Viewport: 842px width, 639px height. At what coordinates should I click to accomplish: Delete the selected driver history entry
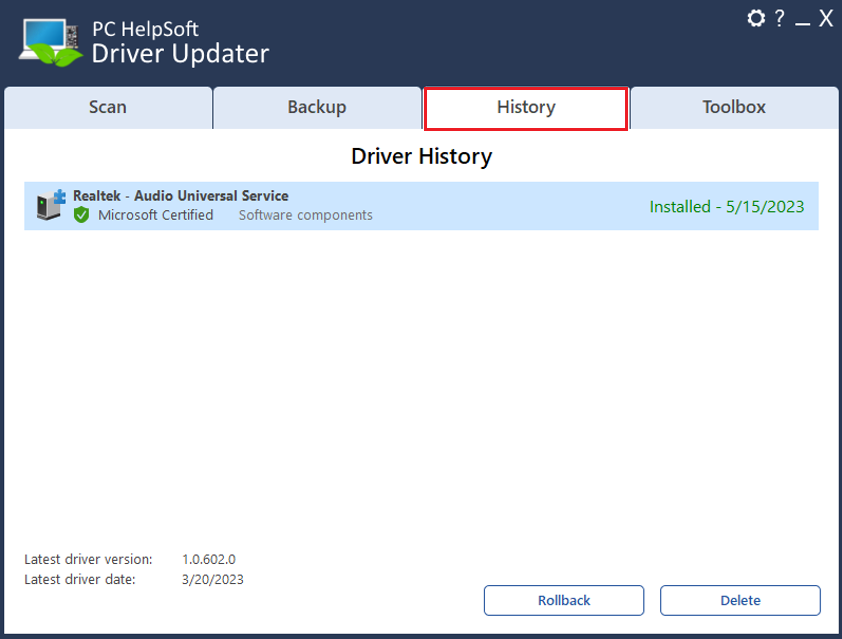(740, 600)
